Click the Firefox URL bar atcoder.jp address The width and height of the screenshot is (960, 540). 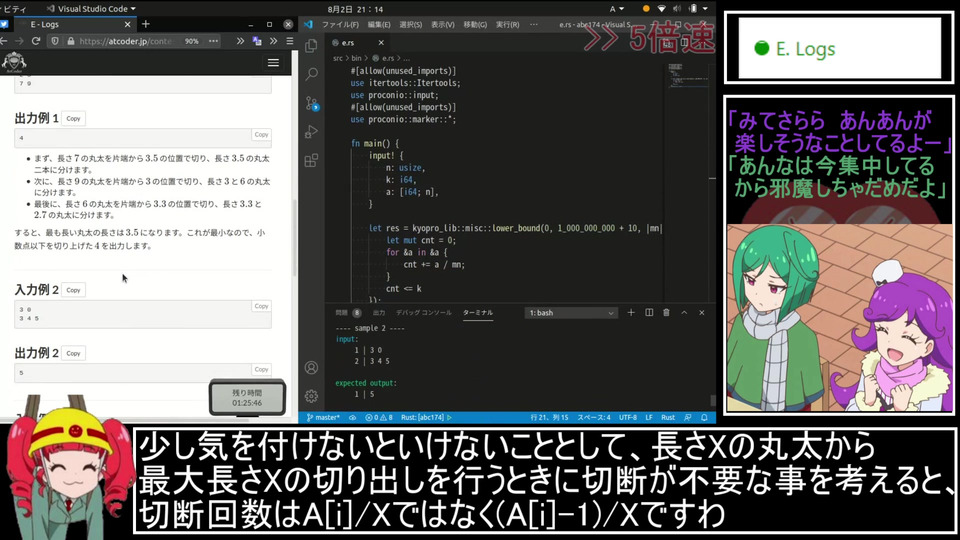click(x=126, y=41)
